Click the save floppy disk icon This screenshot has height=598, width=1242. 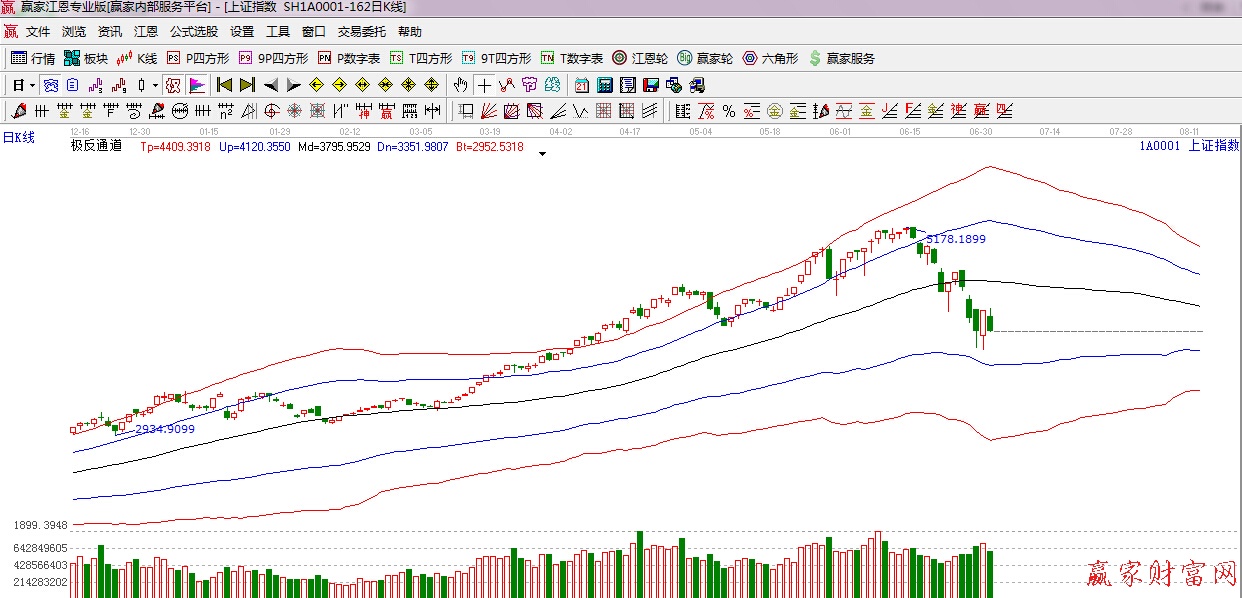pos(651,85)
